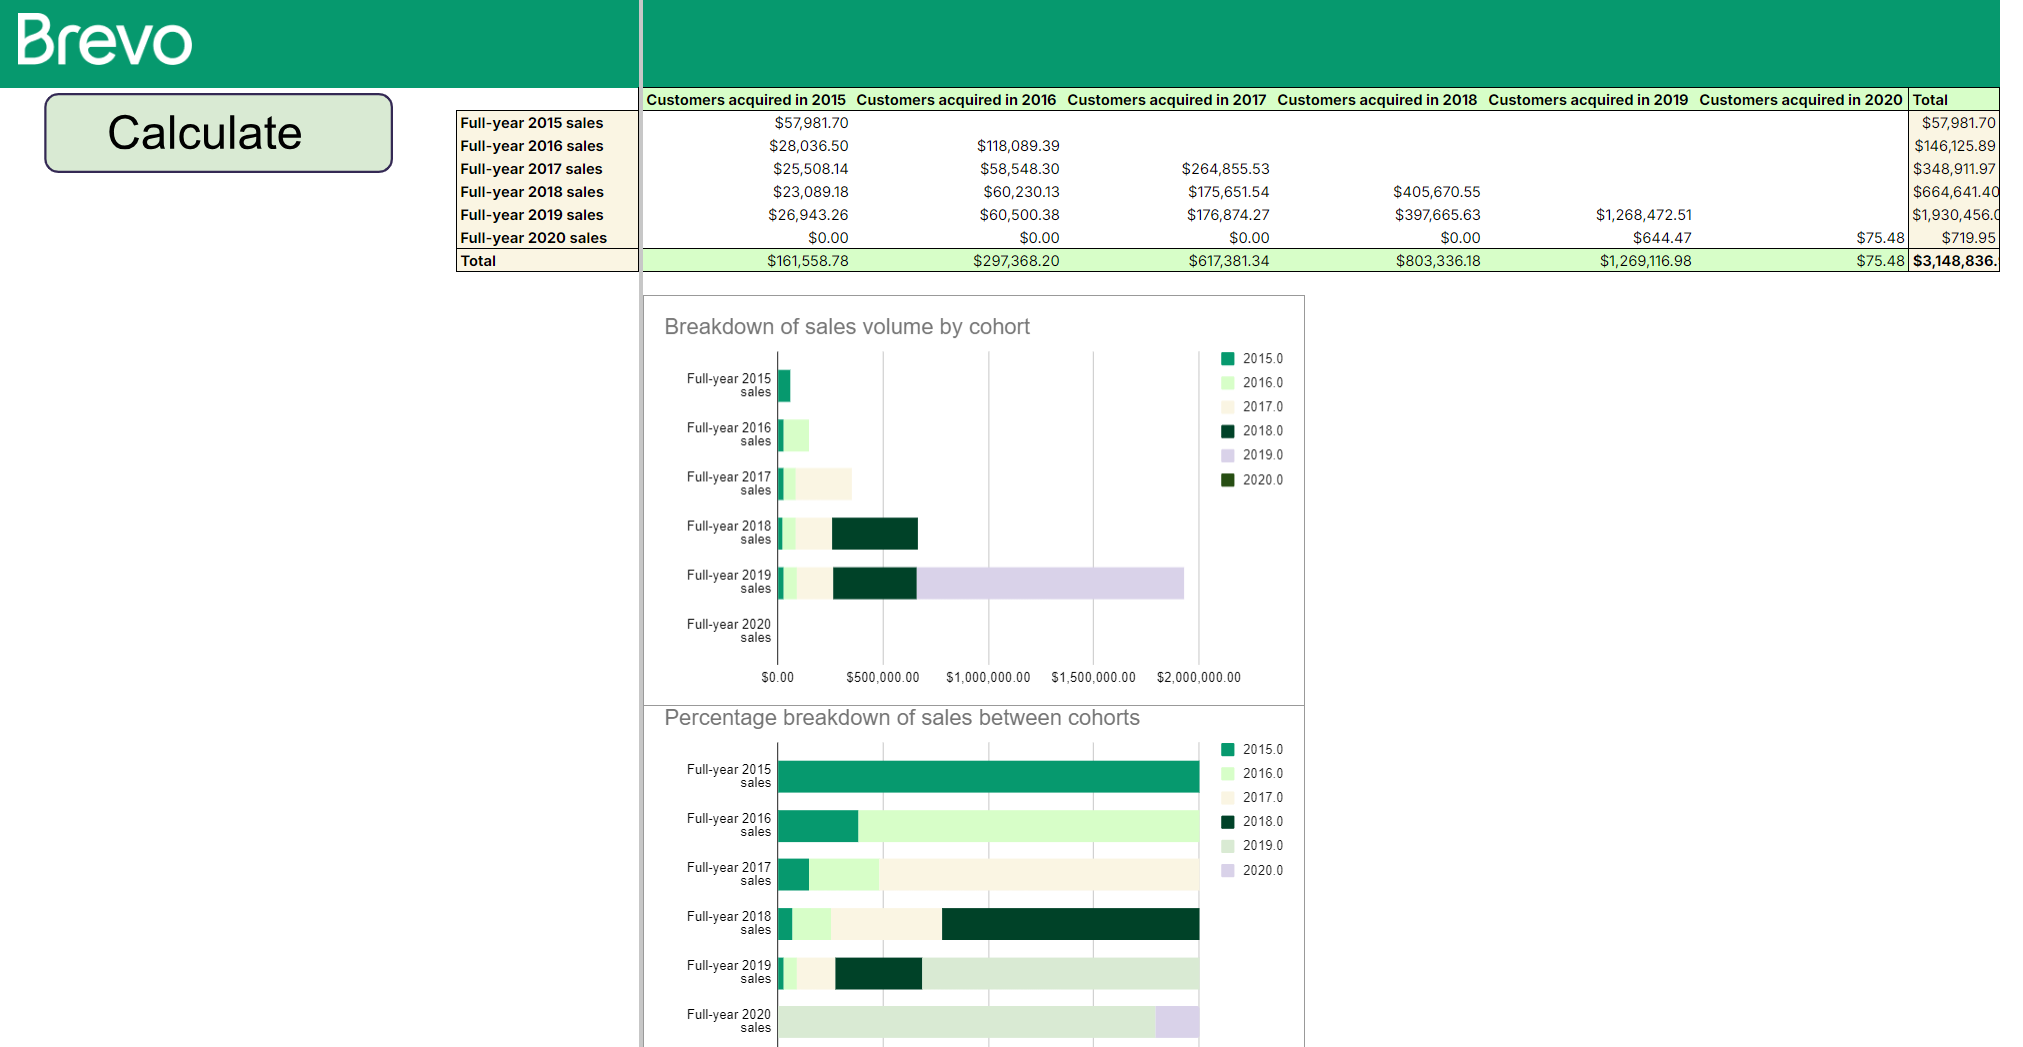Select the total cell $1,269,116.98
This screenshot has height=1047, width=2023.
coord(1590,261)
